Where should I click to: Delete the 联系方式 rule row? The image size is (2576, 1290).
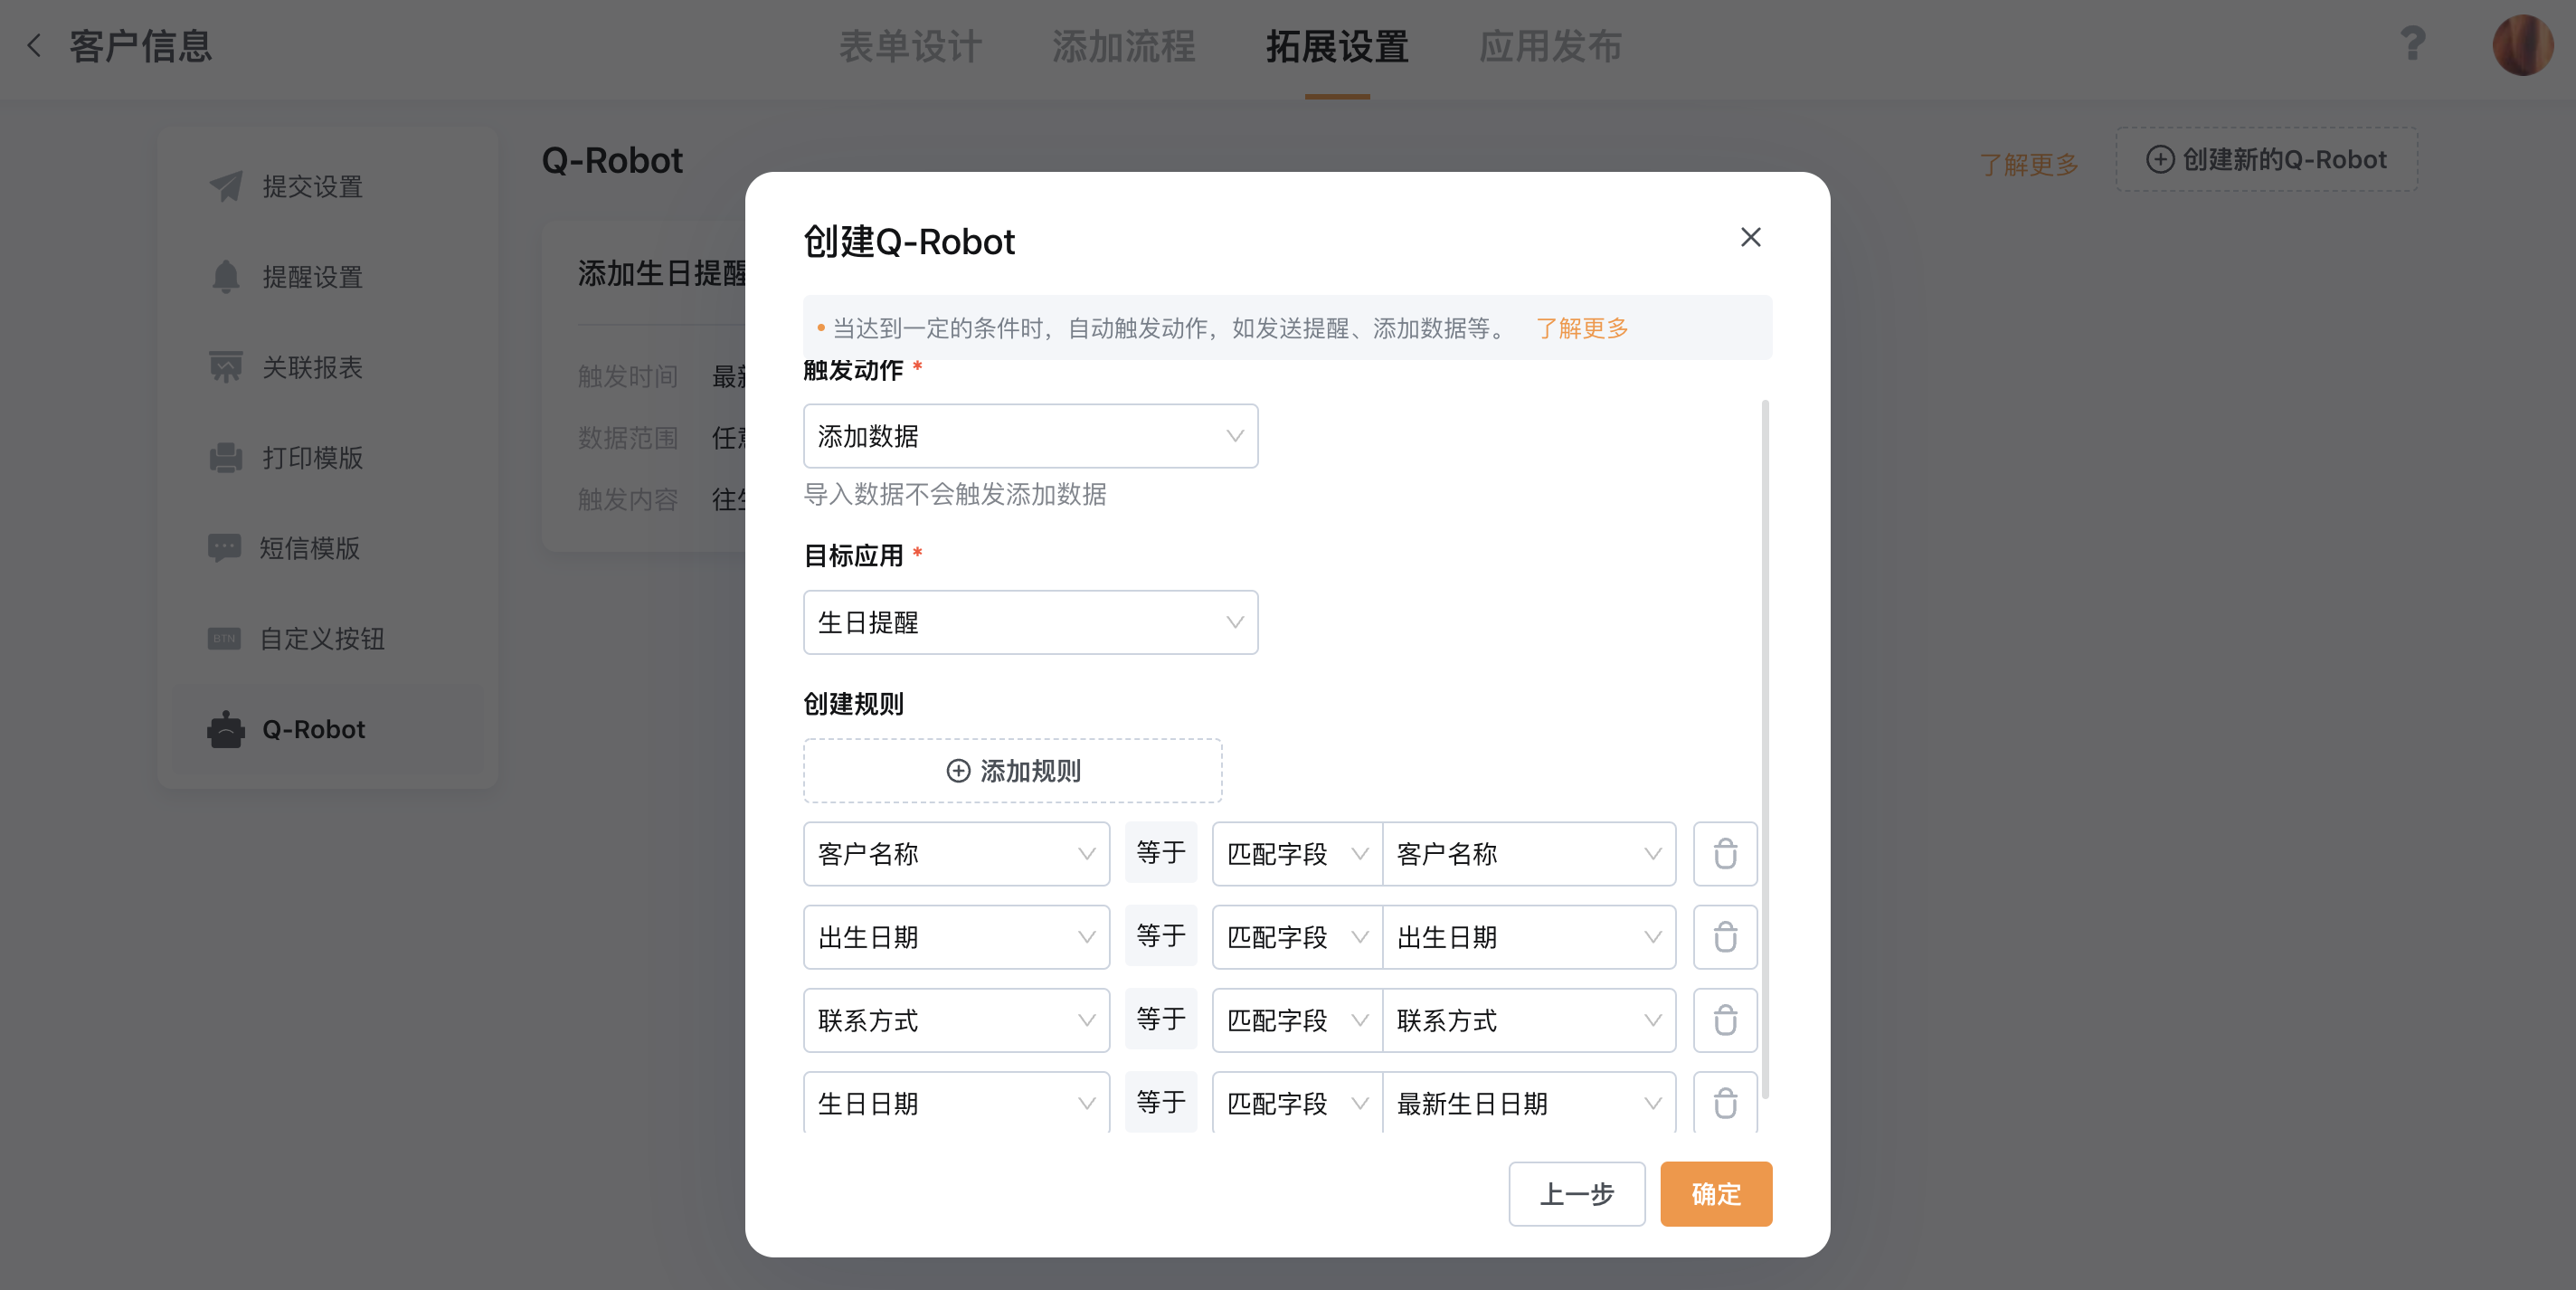1725,1020
